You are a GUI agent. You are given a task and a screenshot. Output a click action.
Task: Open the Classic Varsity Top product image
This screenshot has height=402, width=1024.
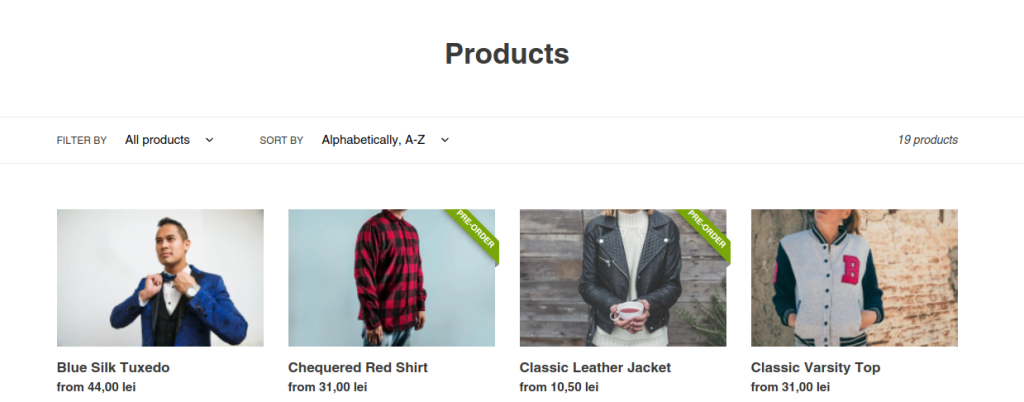tap(854, 277)
